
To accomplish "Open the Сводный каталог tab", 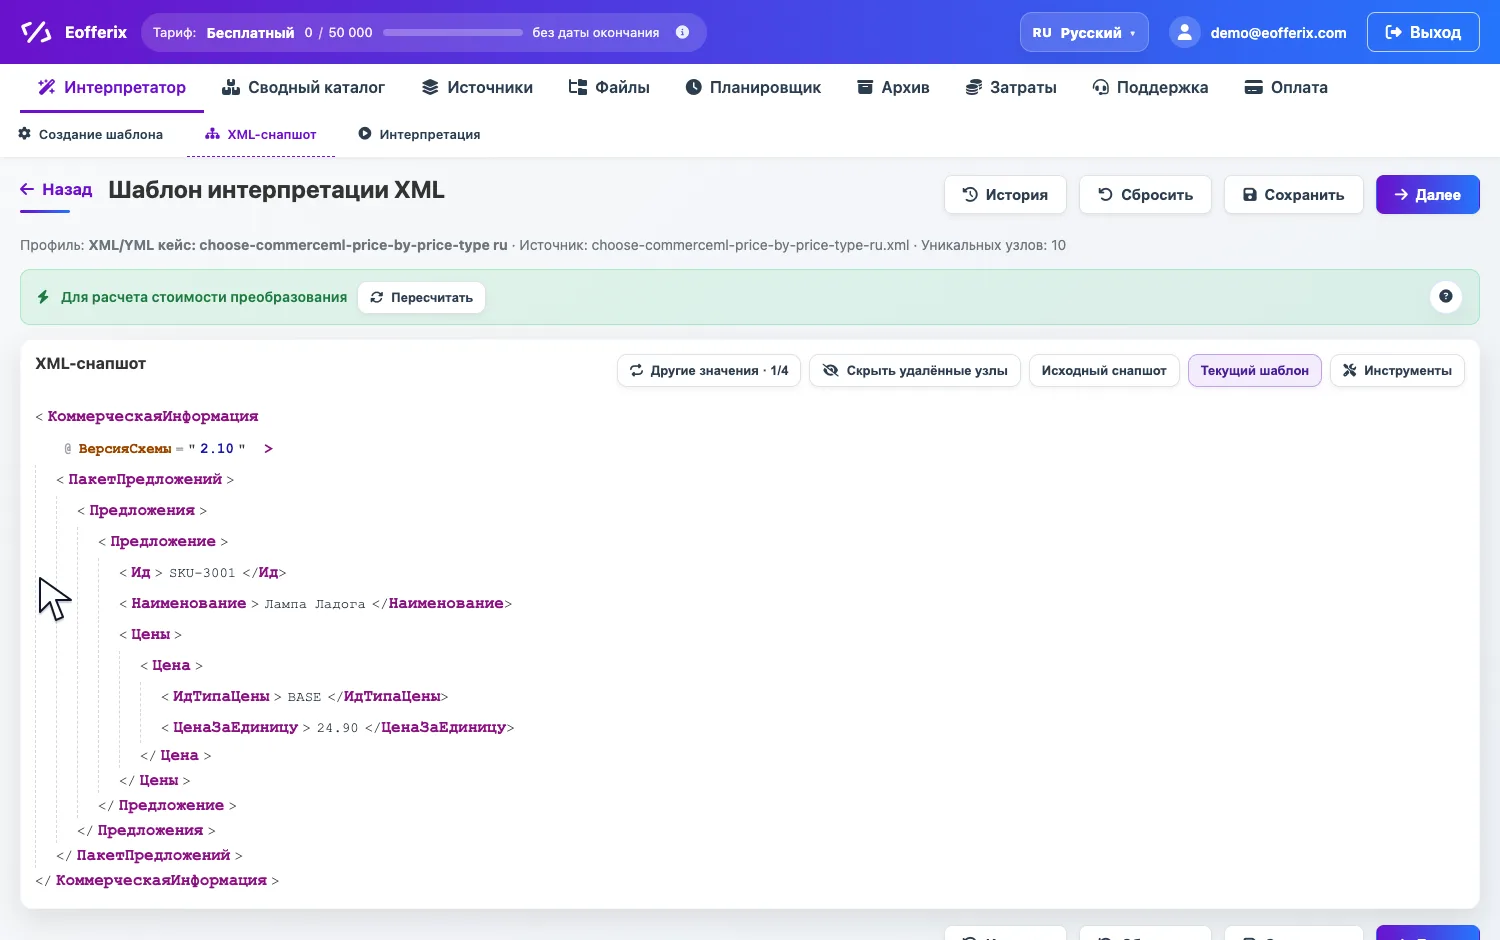I will tap(303, 87).
